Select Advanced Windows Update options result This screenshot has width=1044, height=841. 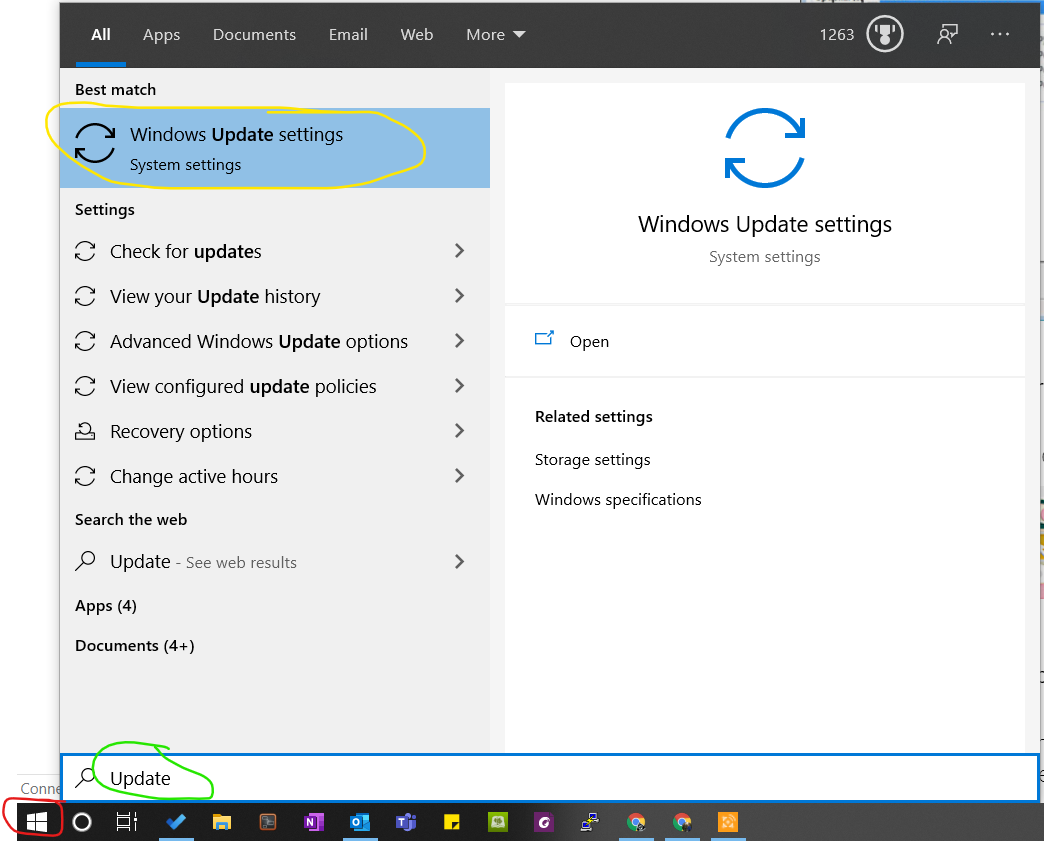pos(274,341)
